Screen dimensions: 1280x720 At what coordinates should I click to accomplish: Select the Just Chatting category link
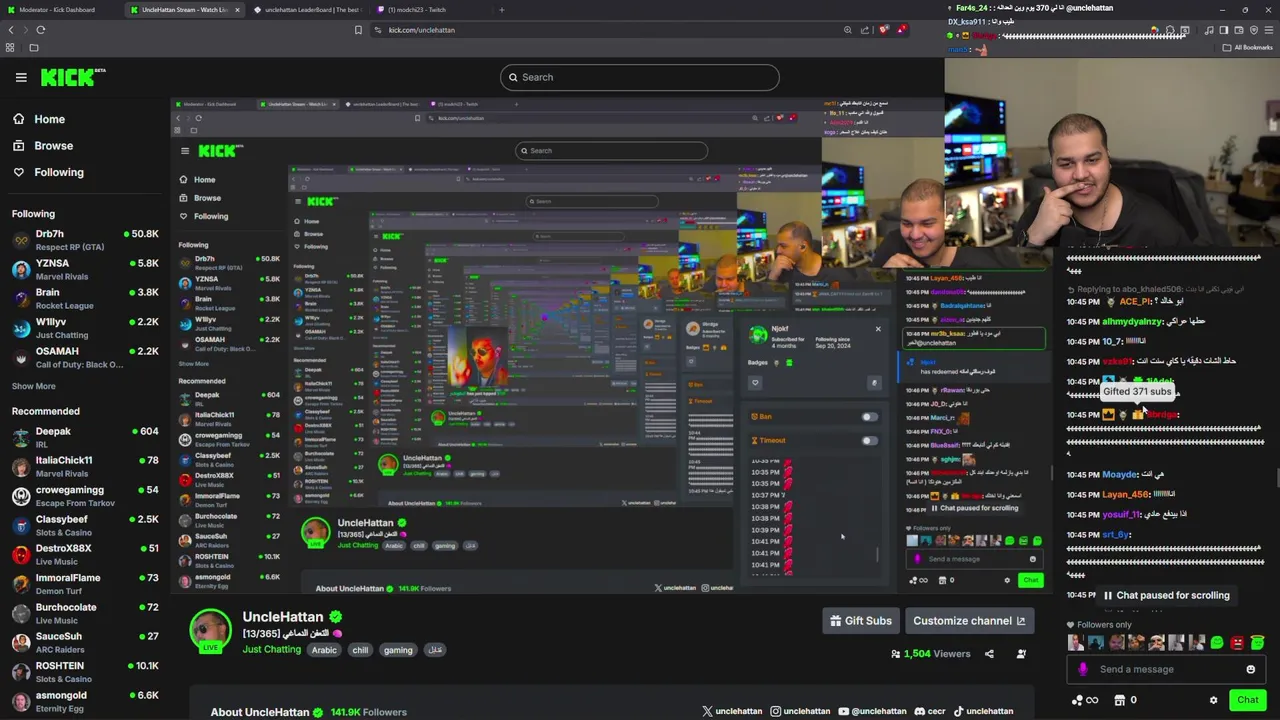click(x=271, y=650)
